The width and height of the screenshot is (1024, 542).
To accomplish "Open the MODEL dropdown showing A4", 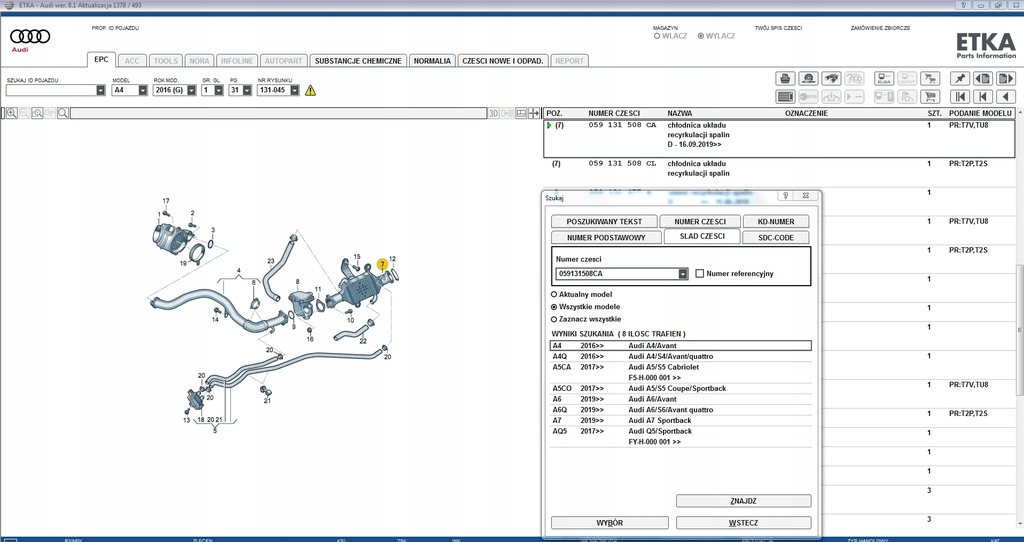I will tap(145, 90).
